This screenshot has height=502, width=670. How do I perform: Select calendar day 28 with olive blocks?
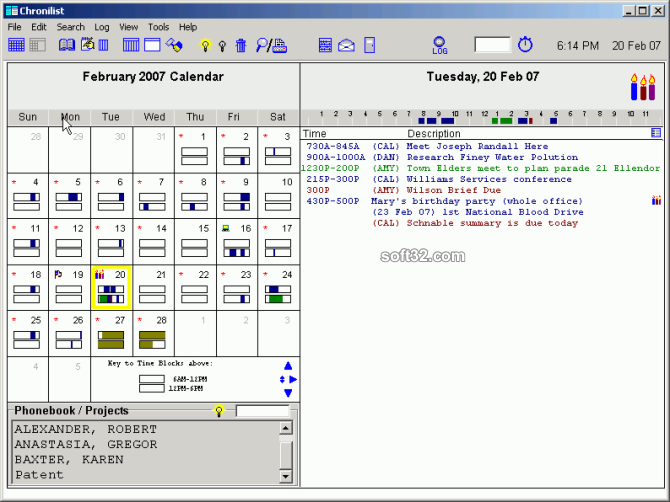(x=153, y=333)
